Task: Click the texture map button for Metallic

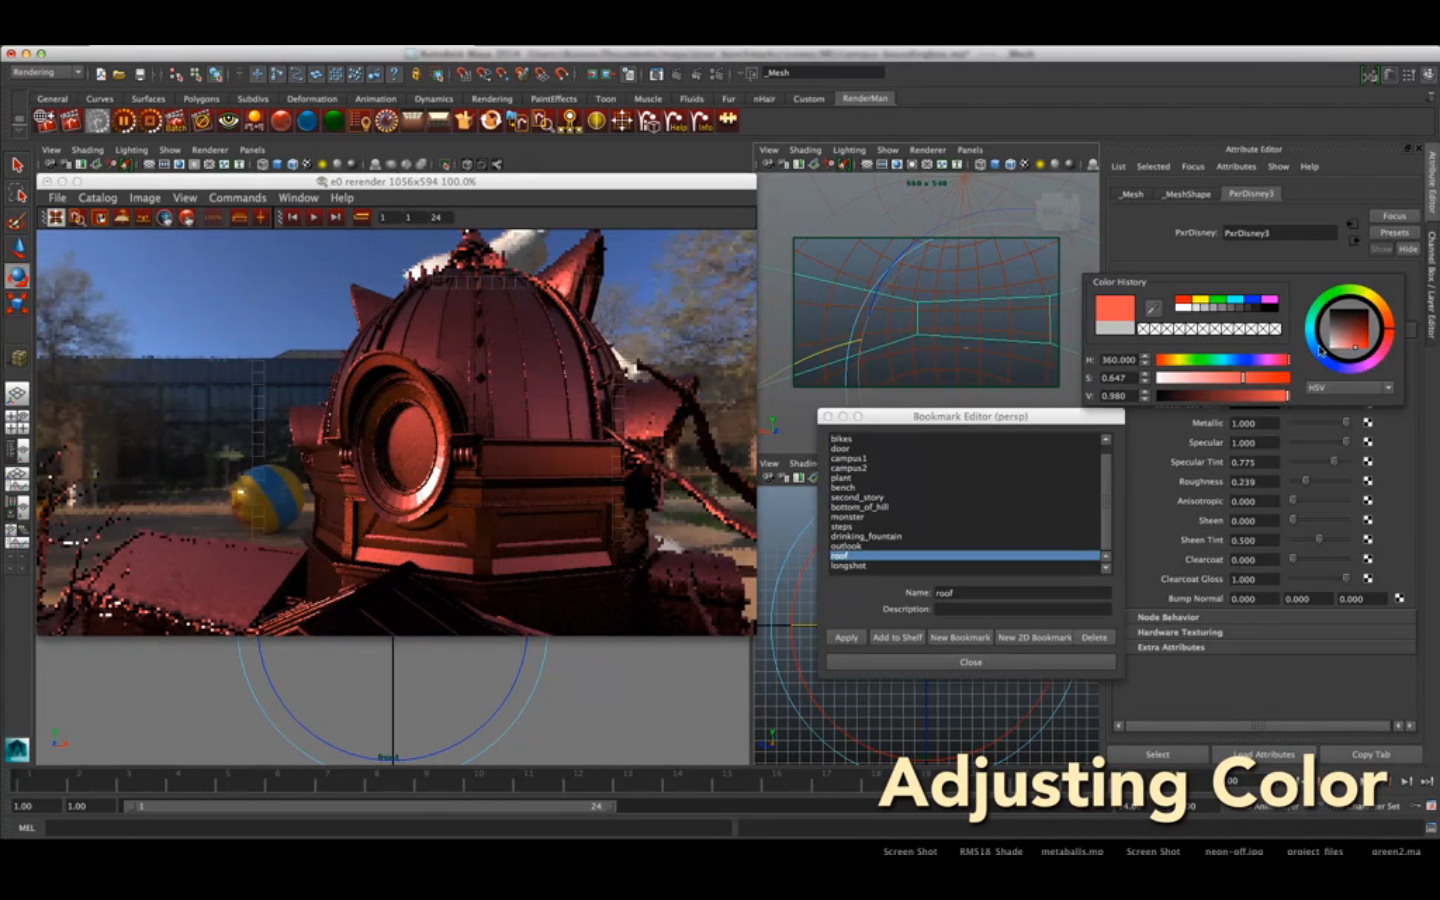Action: [x=1368, y=423]
